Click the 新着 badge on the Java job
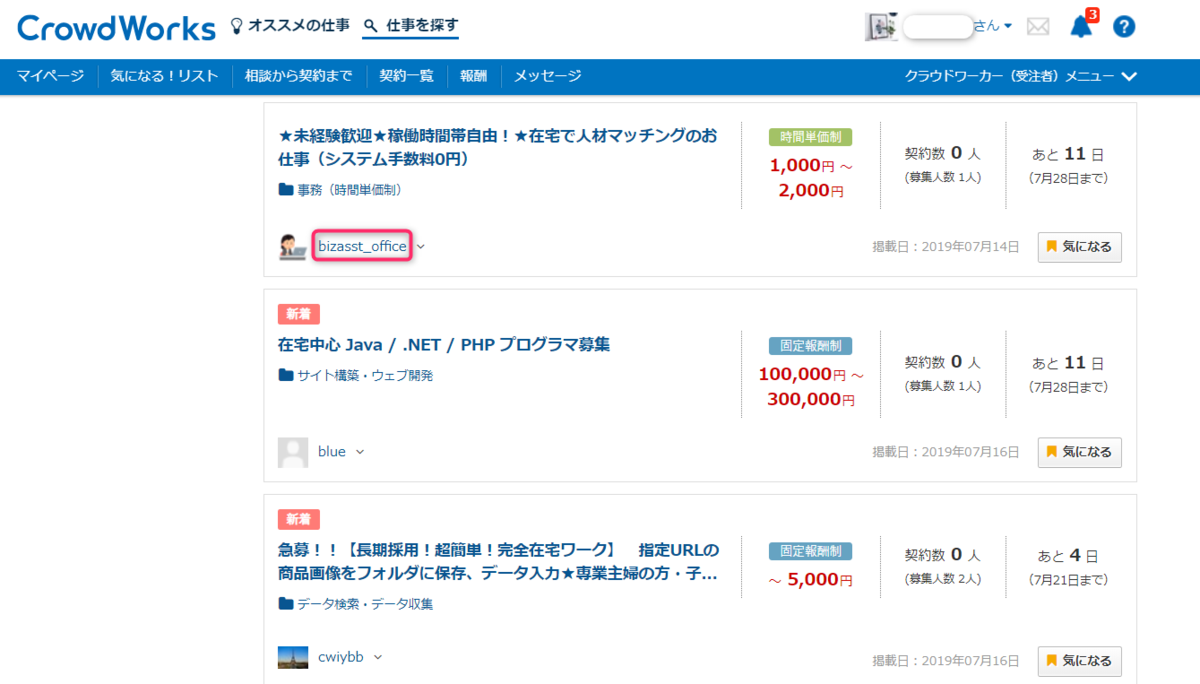This screenshot has height=684, width=1200. [299, 314]
